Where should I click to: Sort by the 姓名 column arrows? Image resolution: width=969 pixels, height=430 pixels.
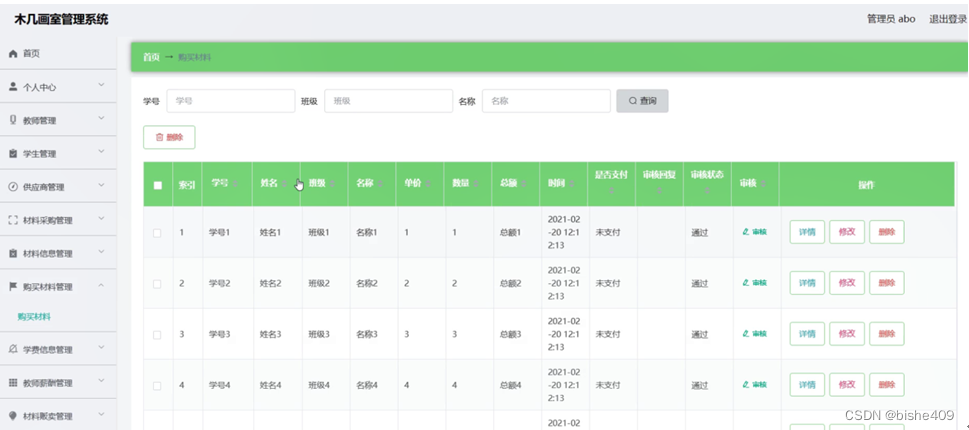pos(284,183)
